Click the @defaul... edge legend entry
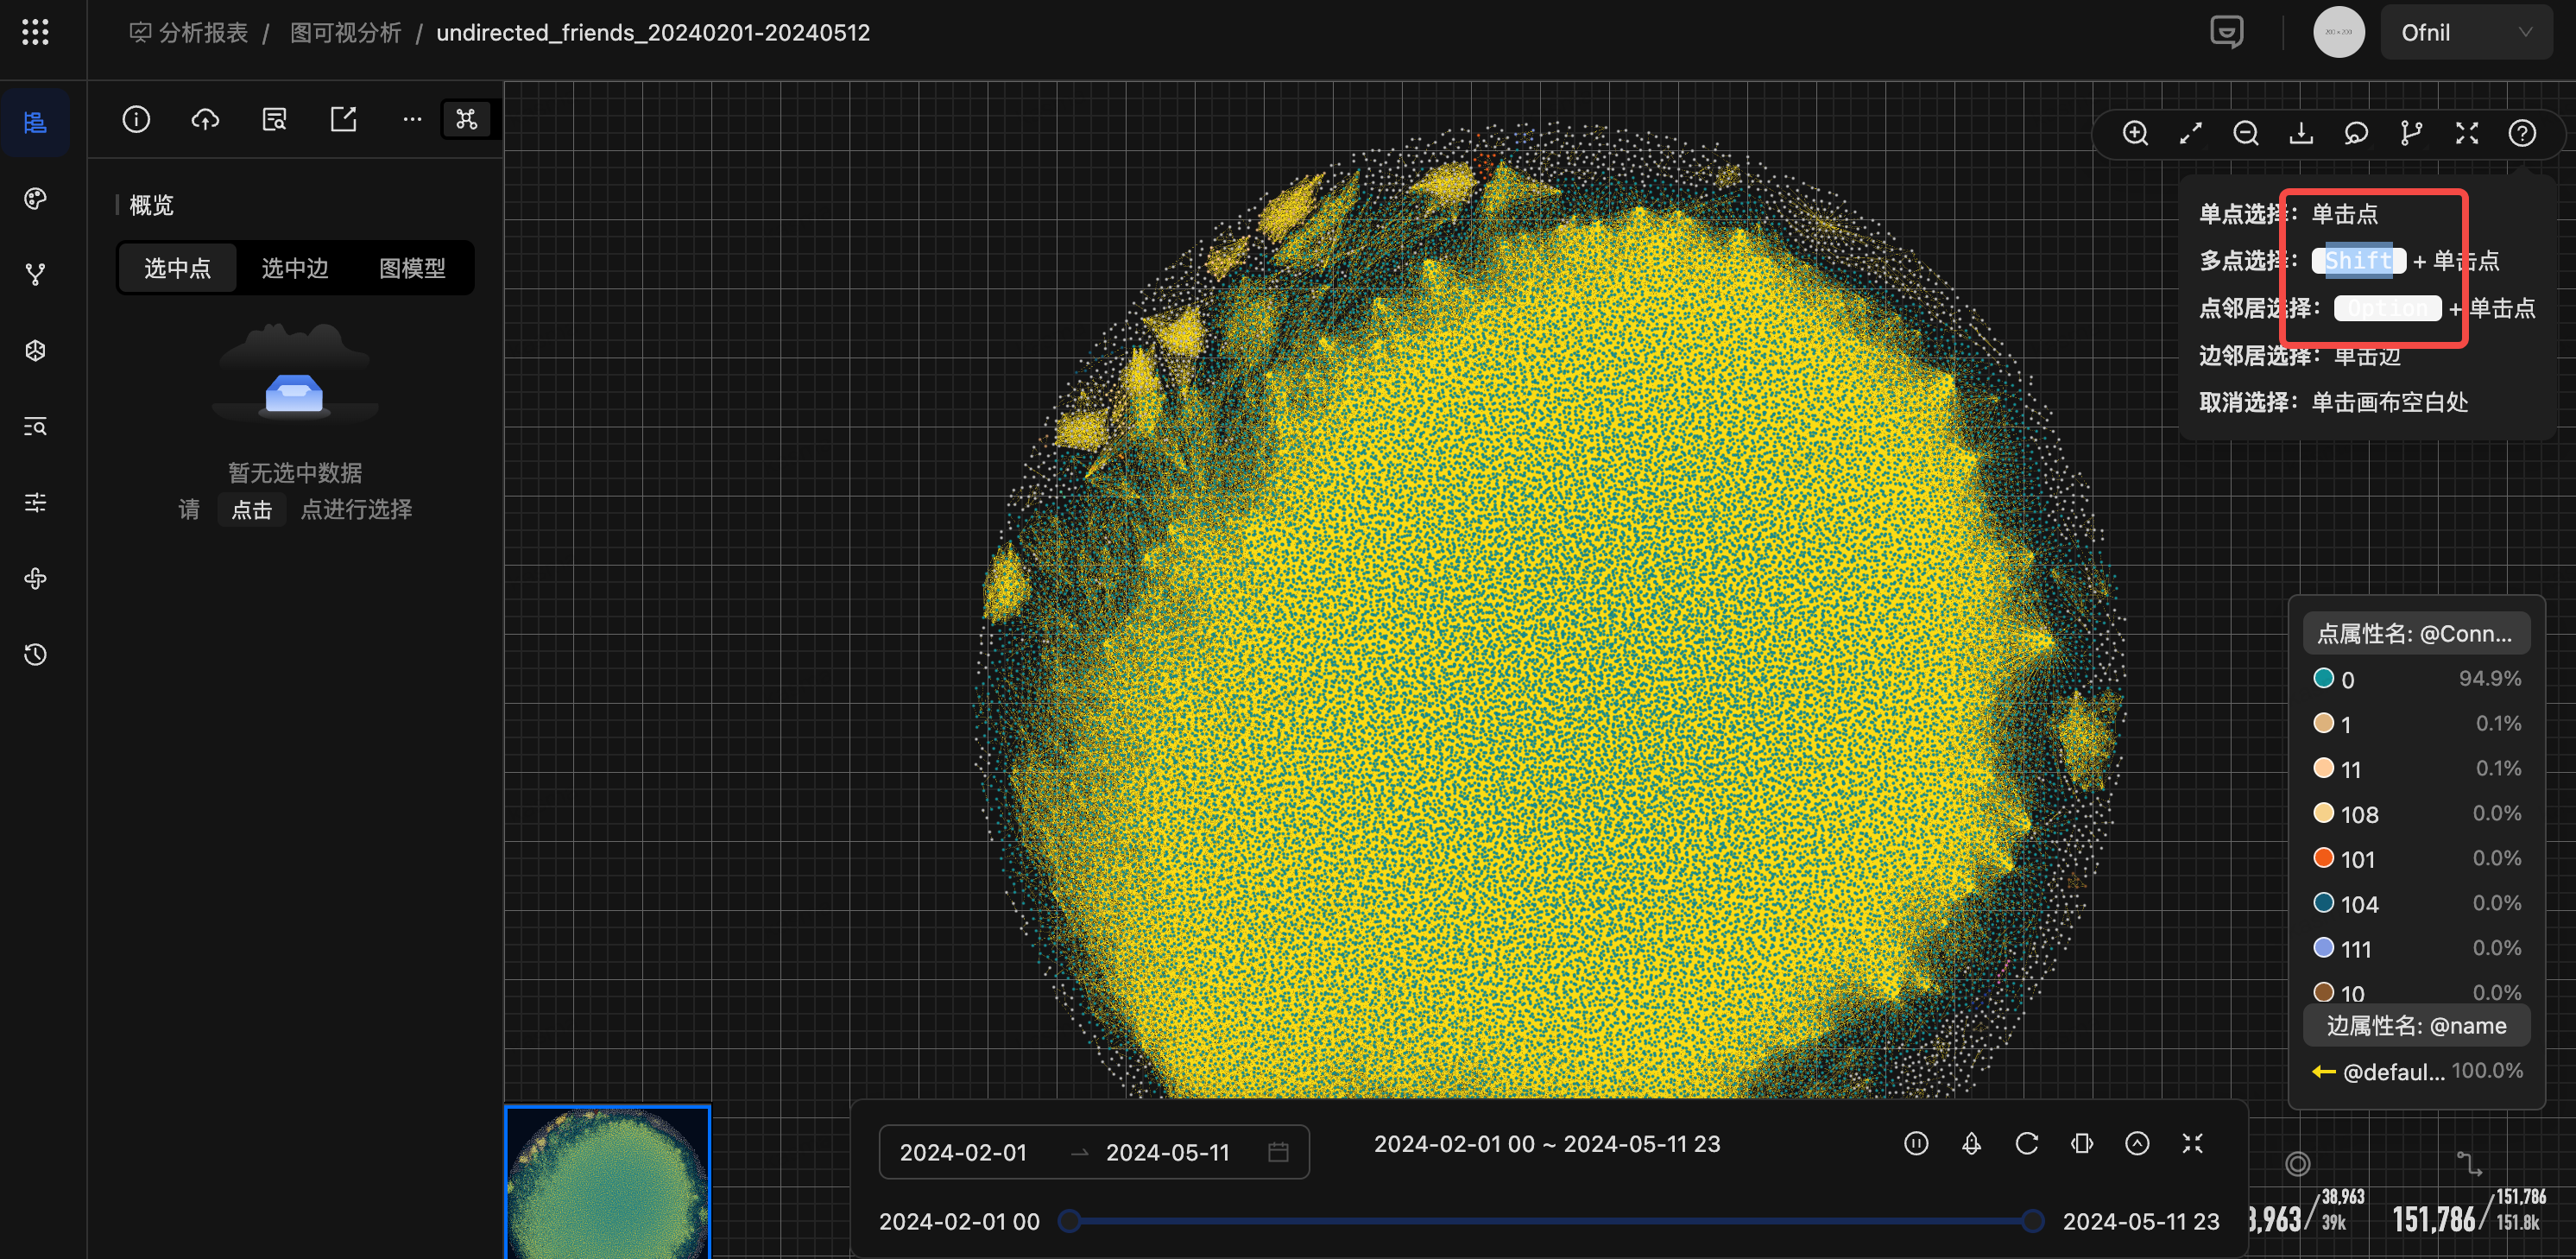The width and height of the screenshot is (2576, 1259). pos(2416,1071)
